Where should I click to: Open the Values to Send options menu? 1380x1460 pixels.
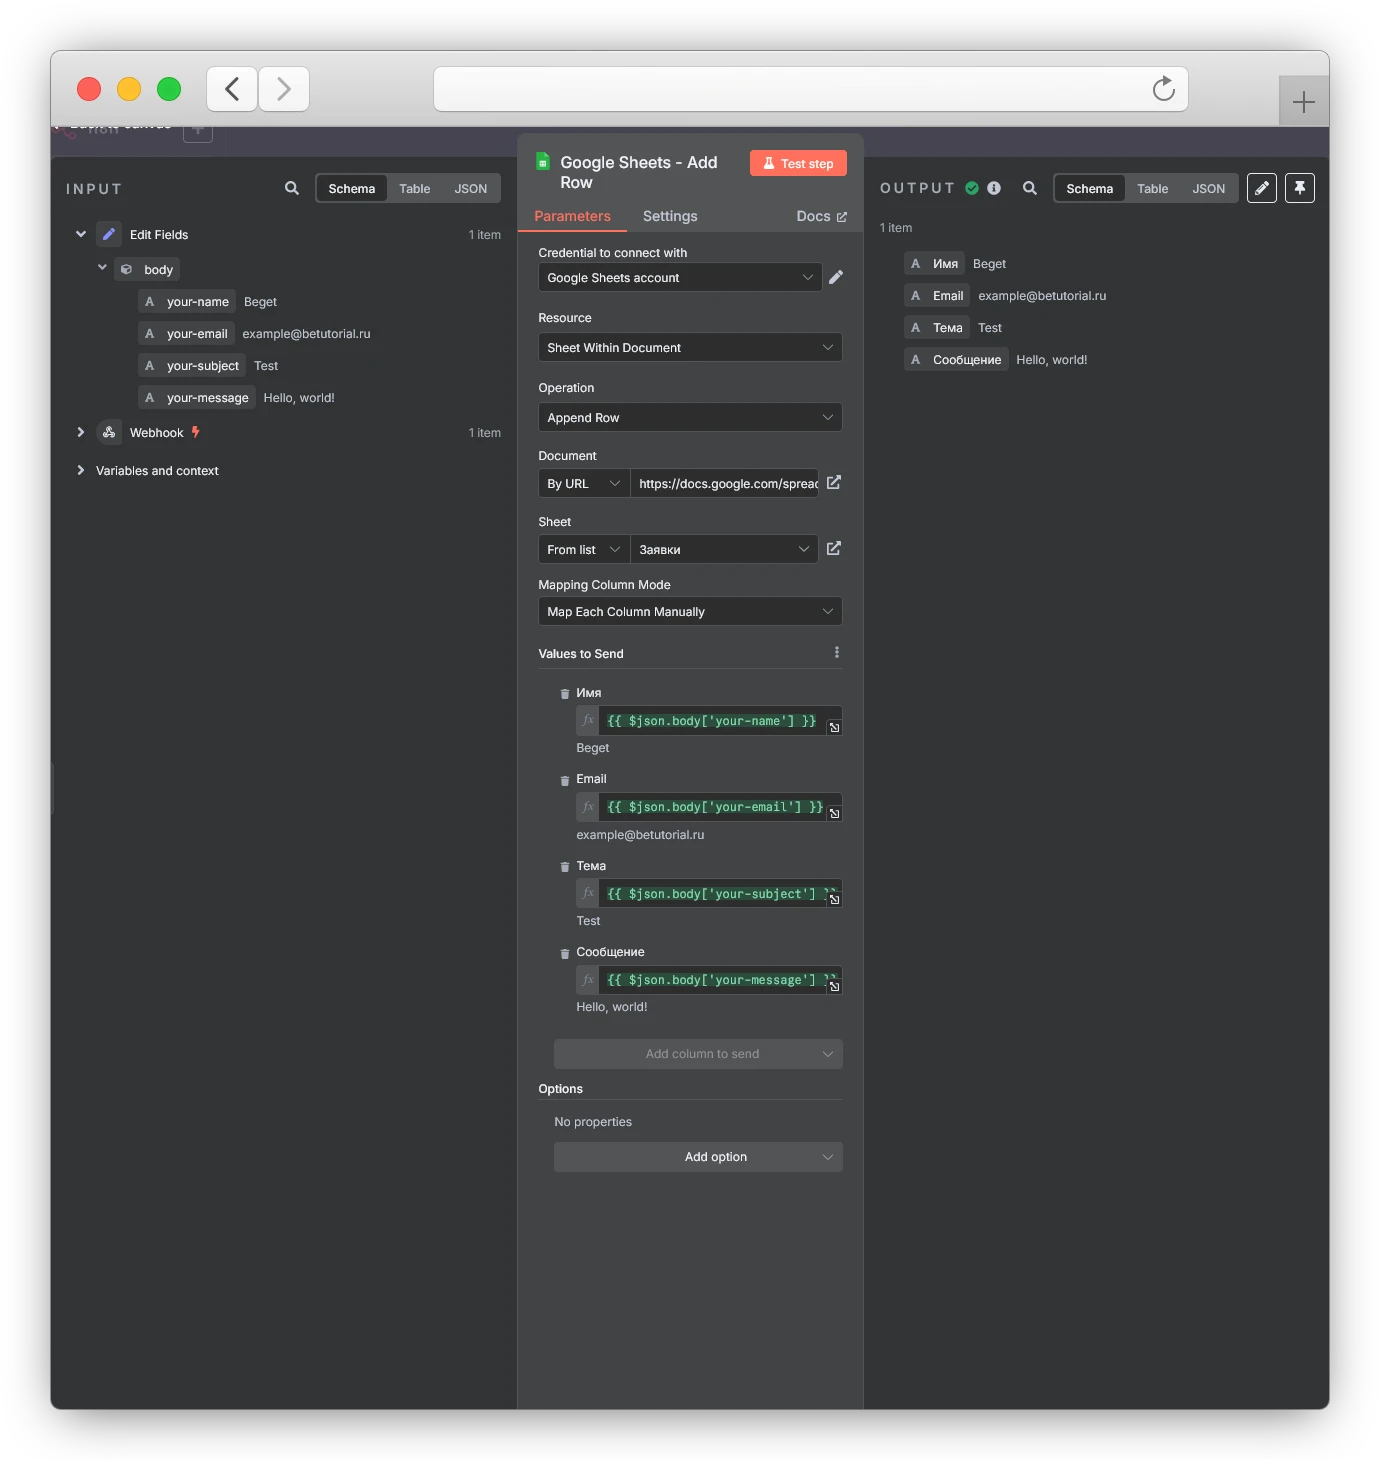pyautogui.click(x=837, y=651)
